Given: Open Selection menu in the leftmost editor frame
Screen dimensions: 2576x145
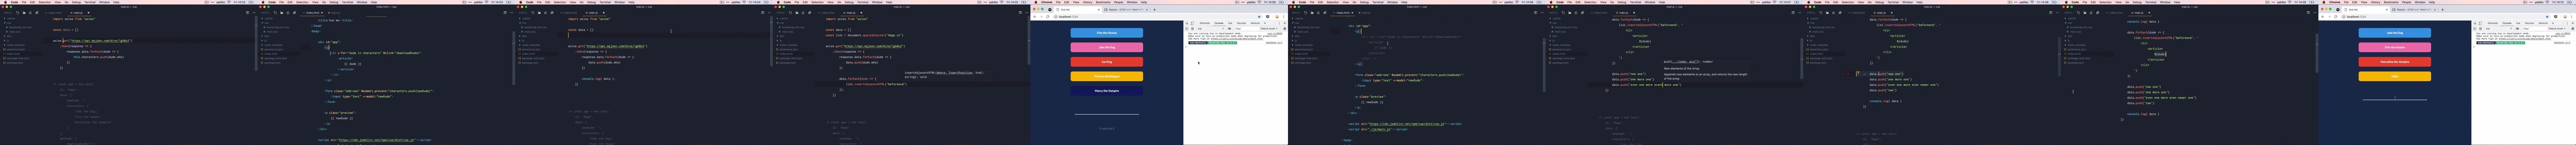Looking at the screenshot, I should coord(45,2).
